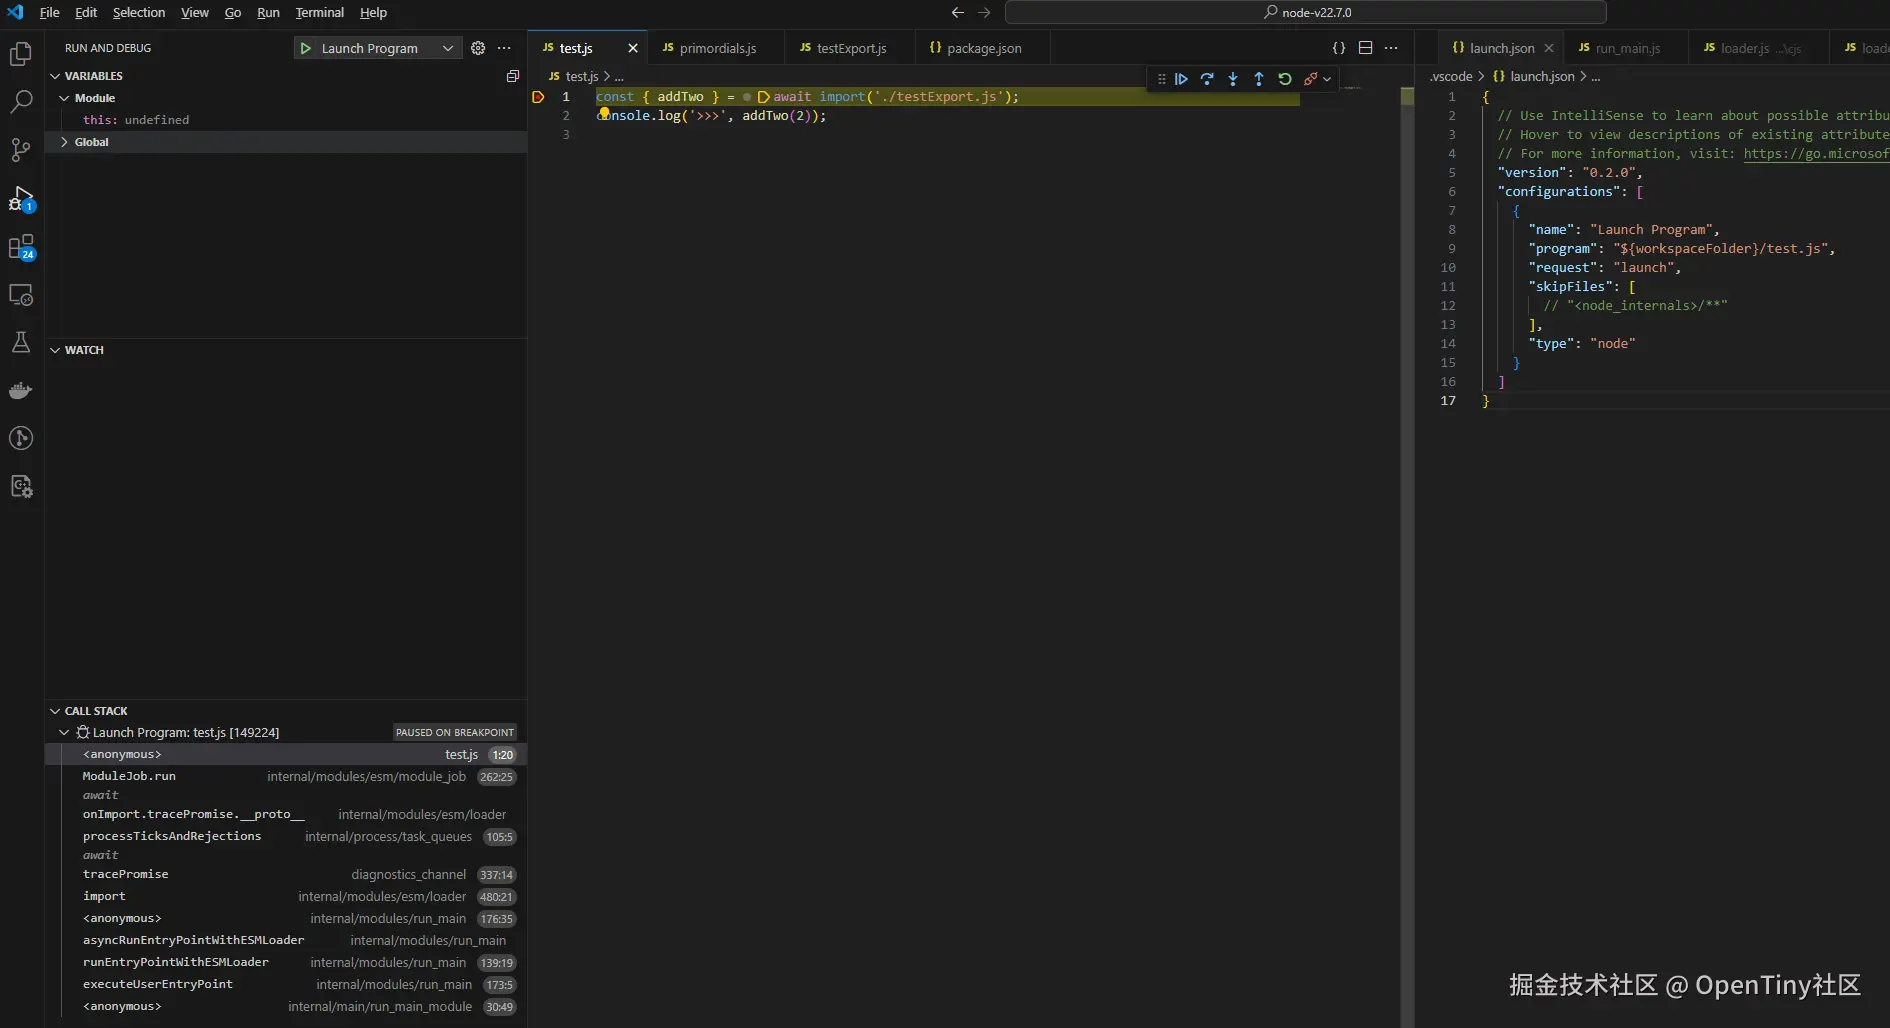Open editor more actions menu beside split icon
The image size is (1890, 1028).
click(x=1391, y=48)
